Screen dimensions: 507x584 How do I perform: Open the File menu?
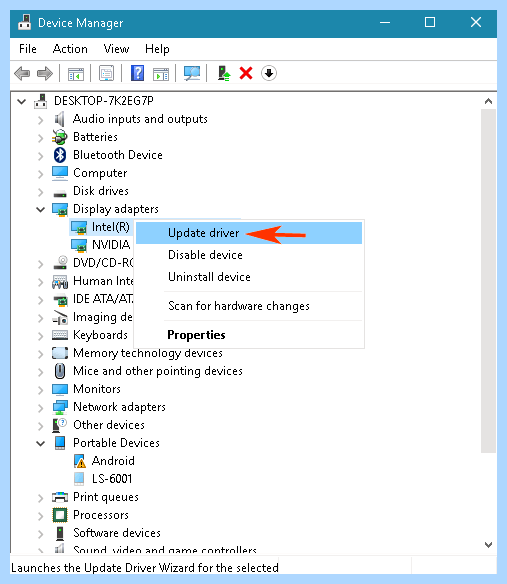tap(28, 49)
